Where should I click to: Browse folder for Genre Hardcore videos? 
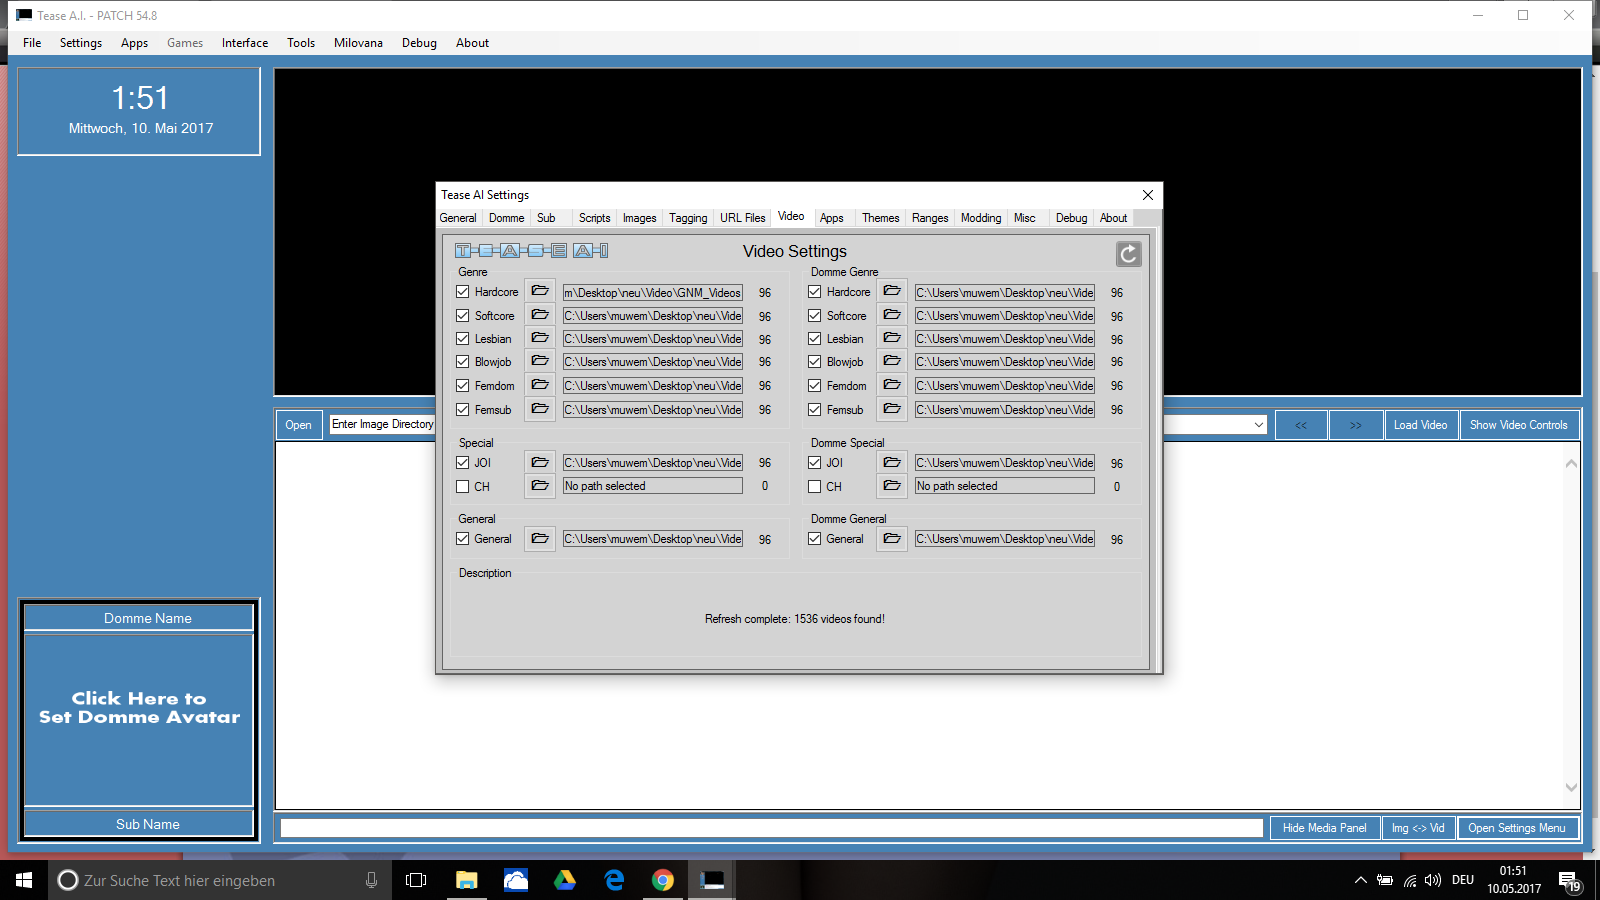(540, 292)
